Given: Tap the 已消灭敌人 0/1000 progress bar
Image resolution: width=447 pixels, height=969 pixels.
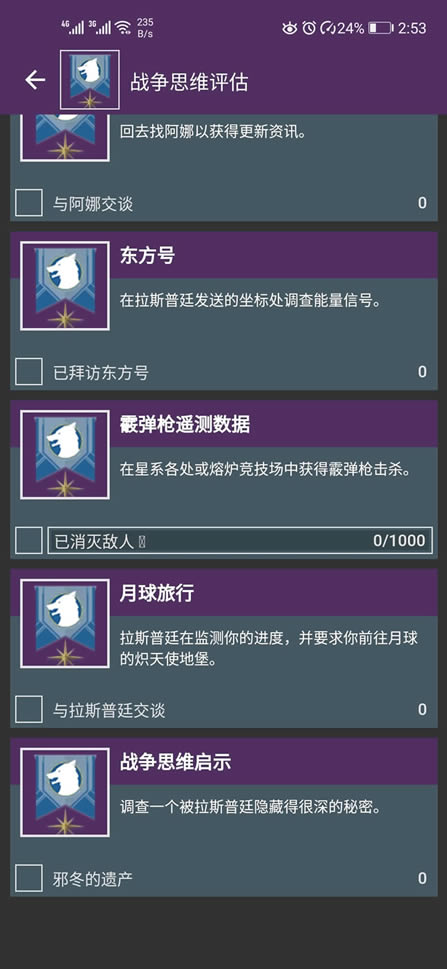Looking at the screenshot, I should (x=240, y=541).
